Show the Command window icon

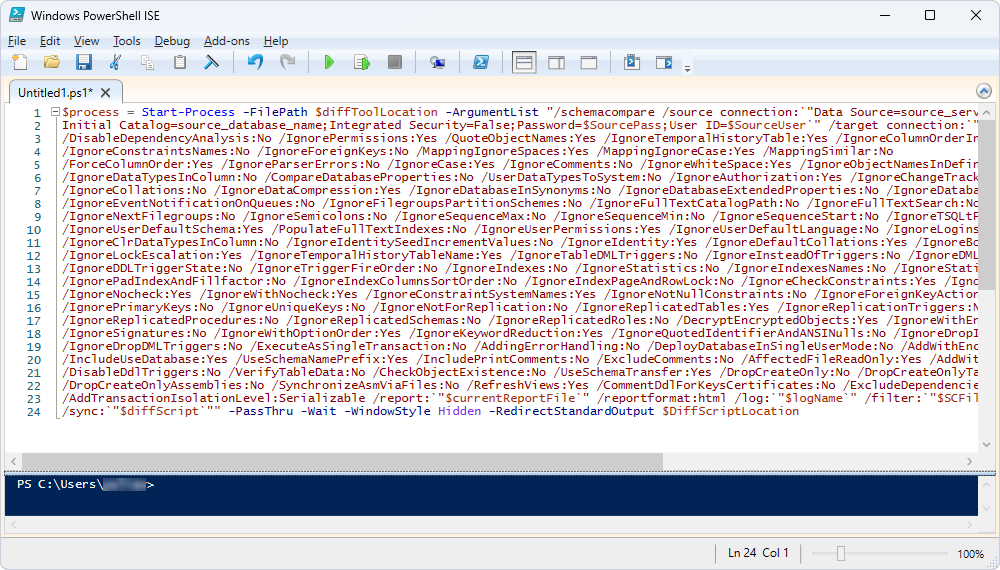coord(632,62)
